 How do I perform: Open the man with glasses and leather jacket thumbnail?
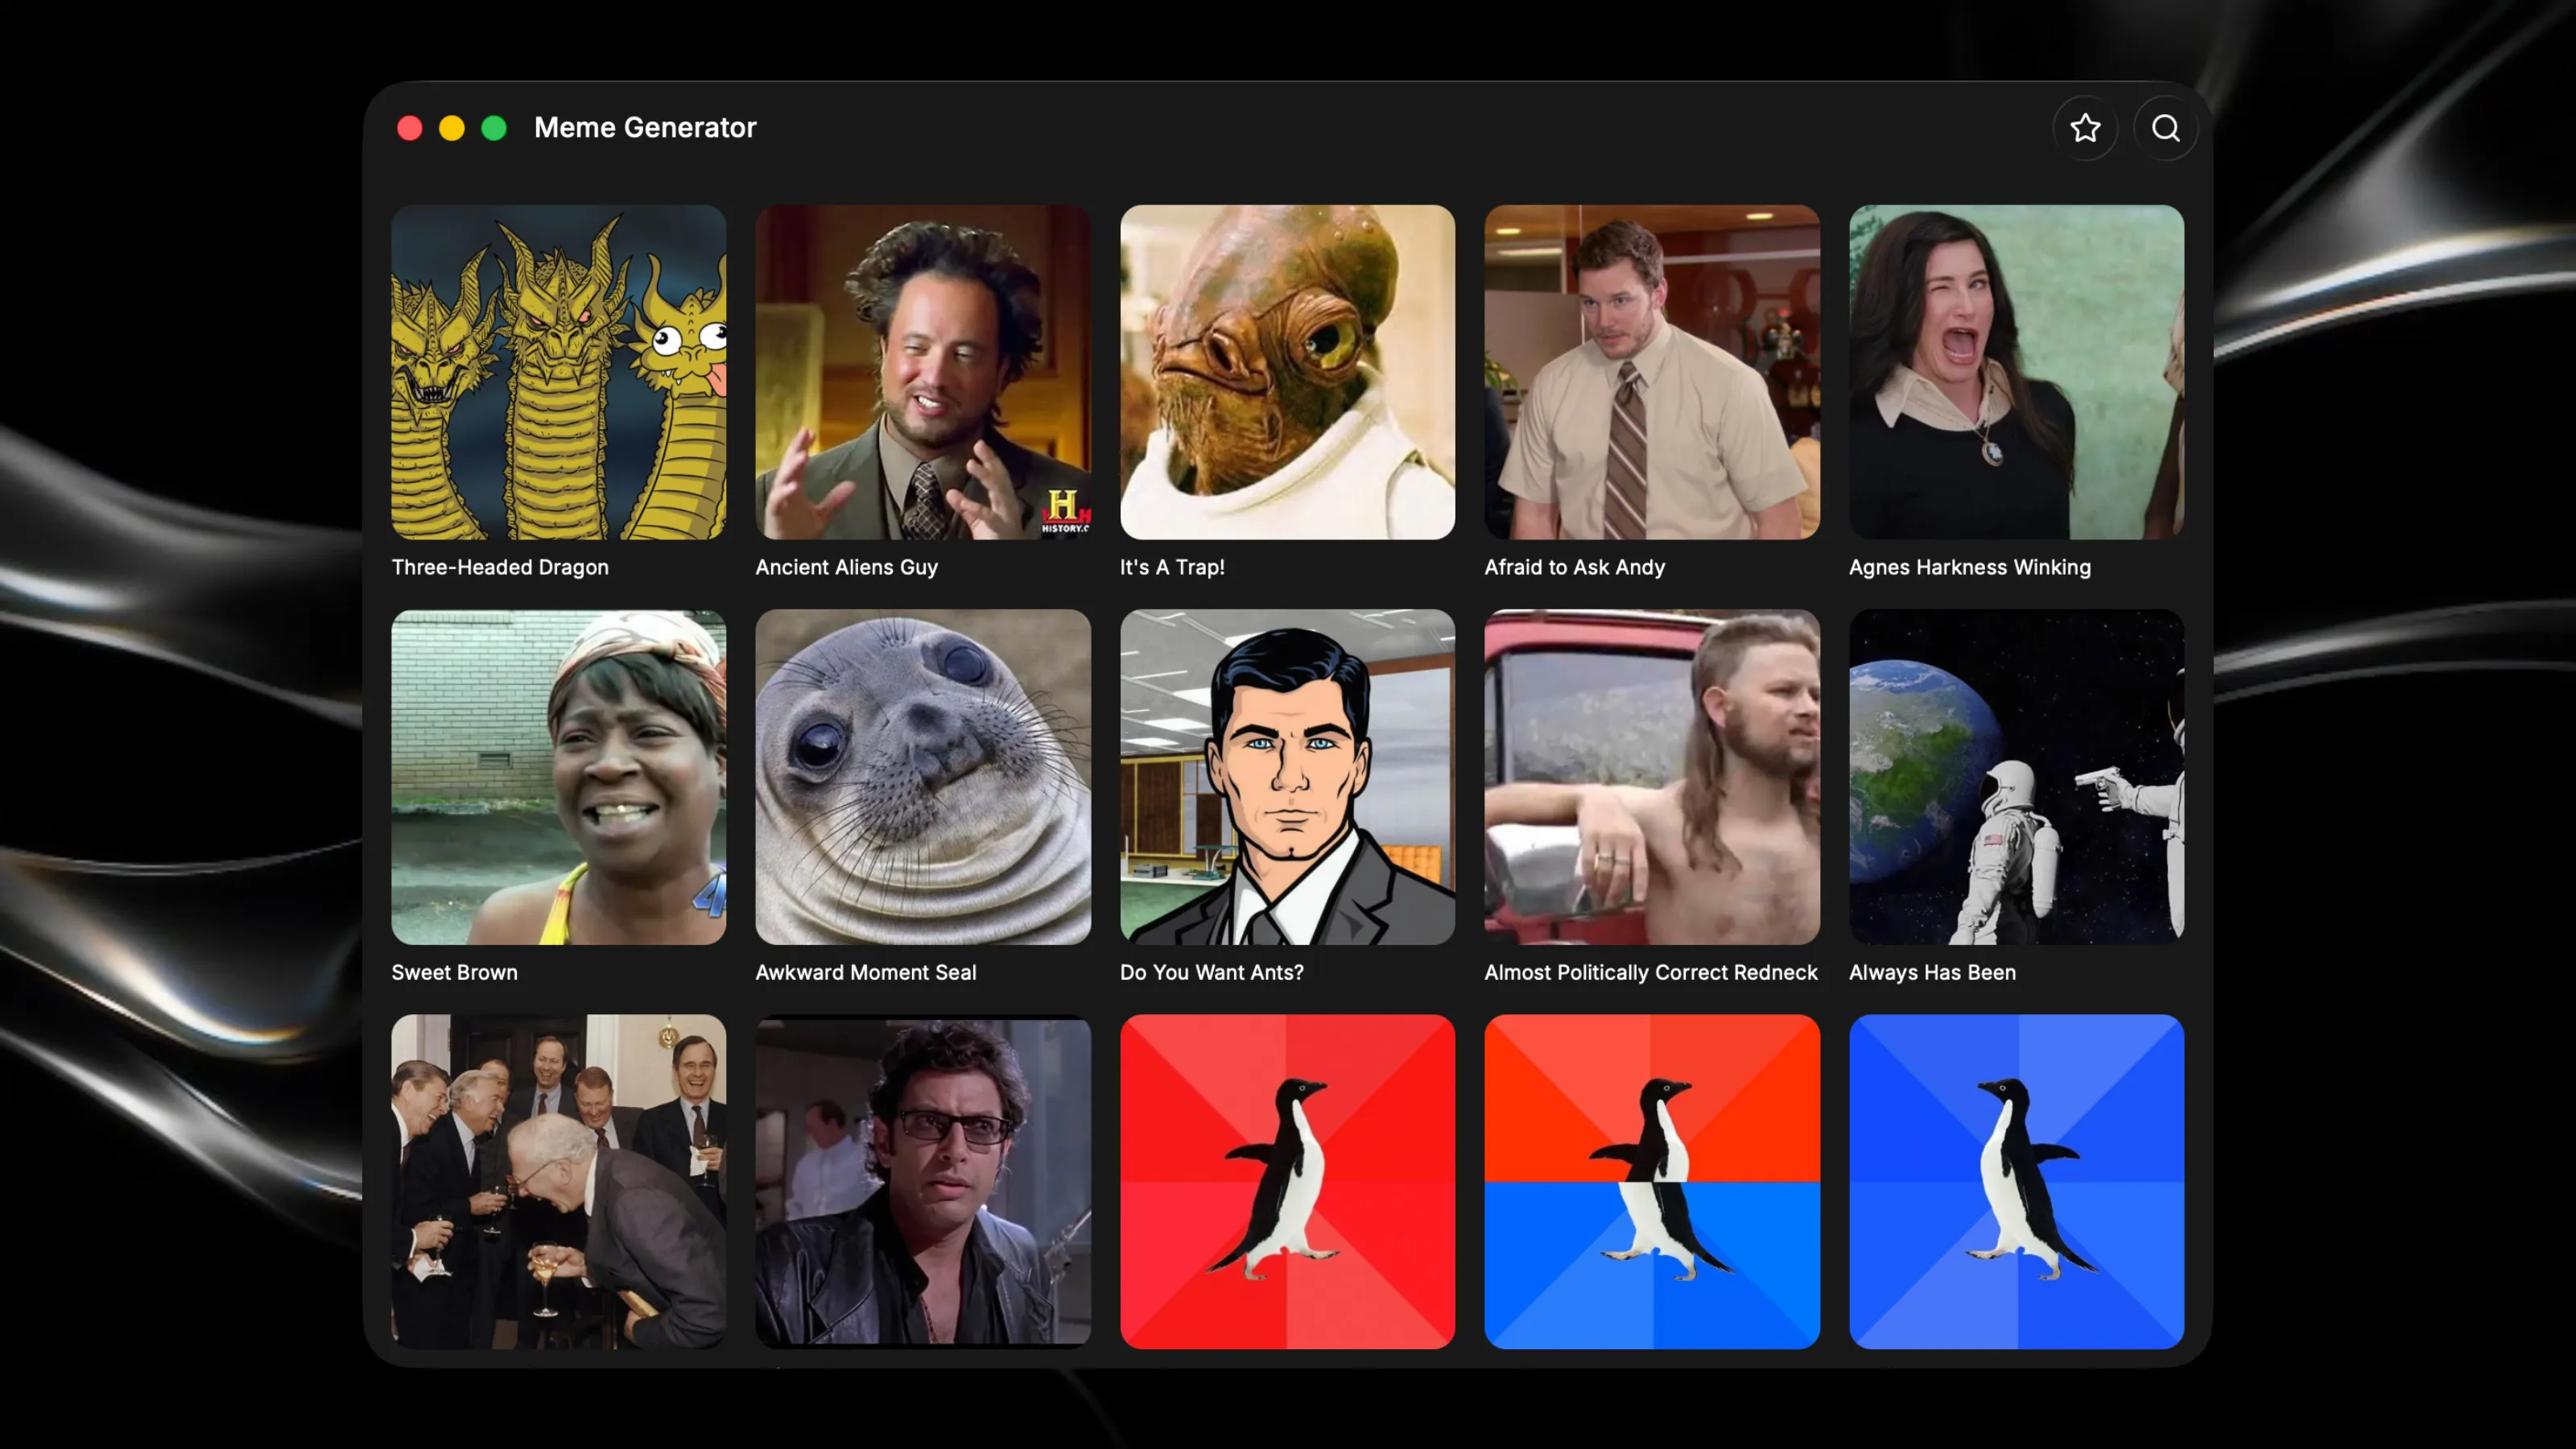(923, 1182)
